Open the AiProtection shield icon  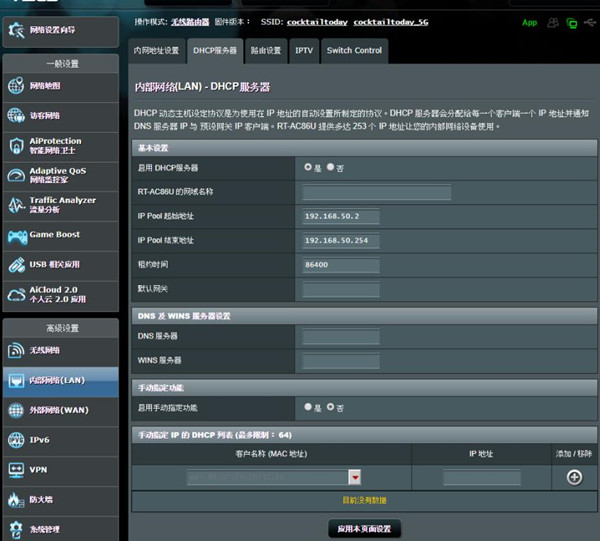coord(16,147)
